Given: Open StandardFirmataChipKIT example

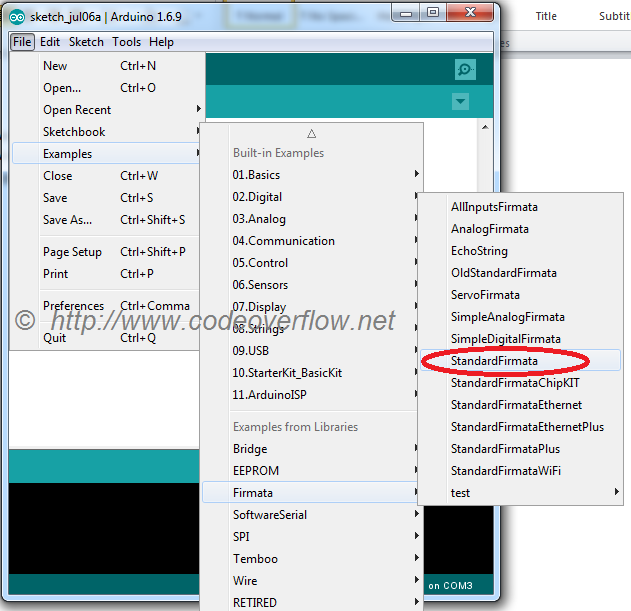Looking at the screenshot, I should (520, 383).
